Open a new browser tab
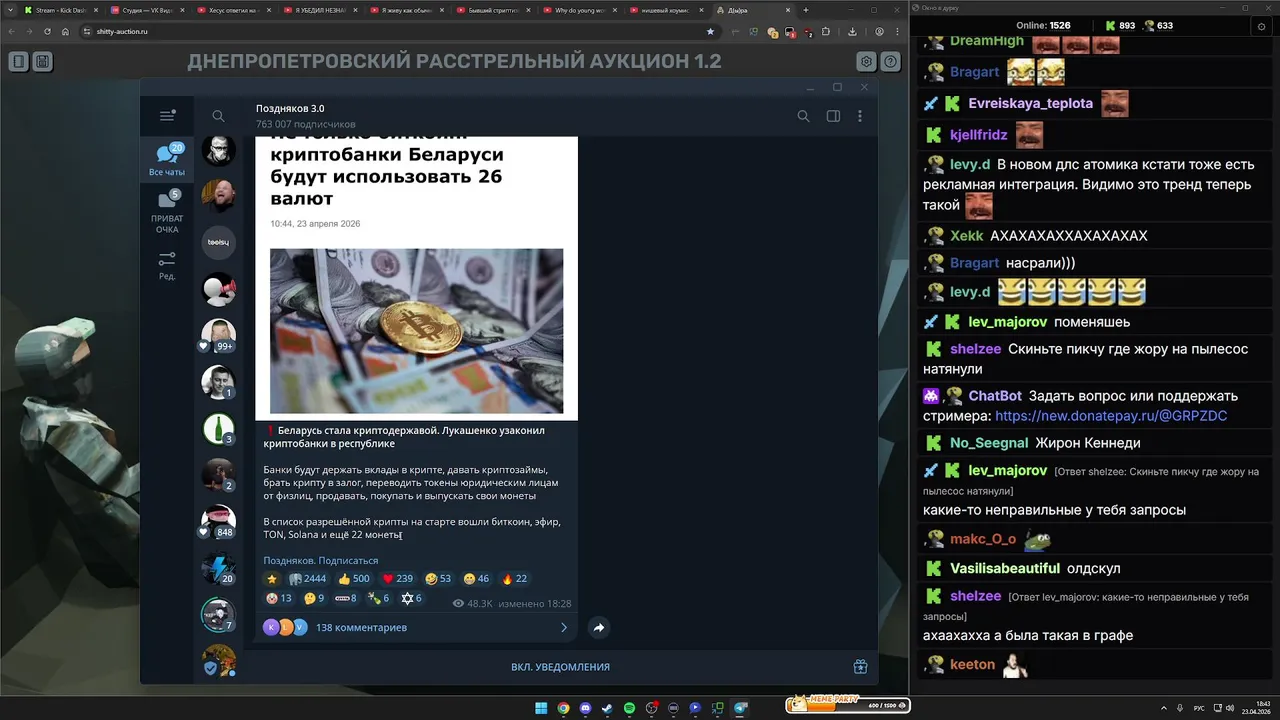Viewport: 1280px width, 720px height. (x=806, y=10)
